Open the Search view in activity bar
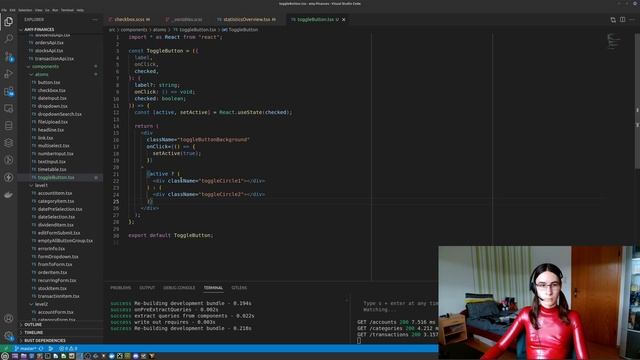The width and height of the screenshot is (640, 360). coord(9,39)
